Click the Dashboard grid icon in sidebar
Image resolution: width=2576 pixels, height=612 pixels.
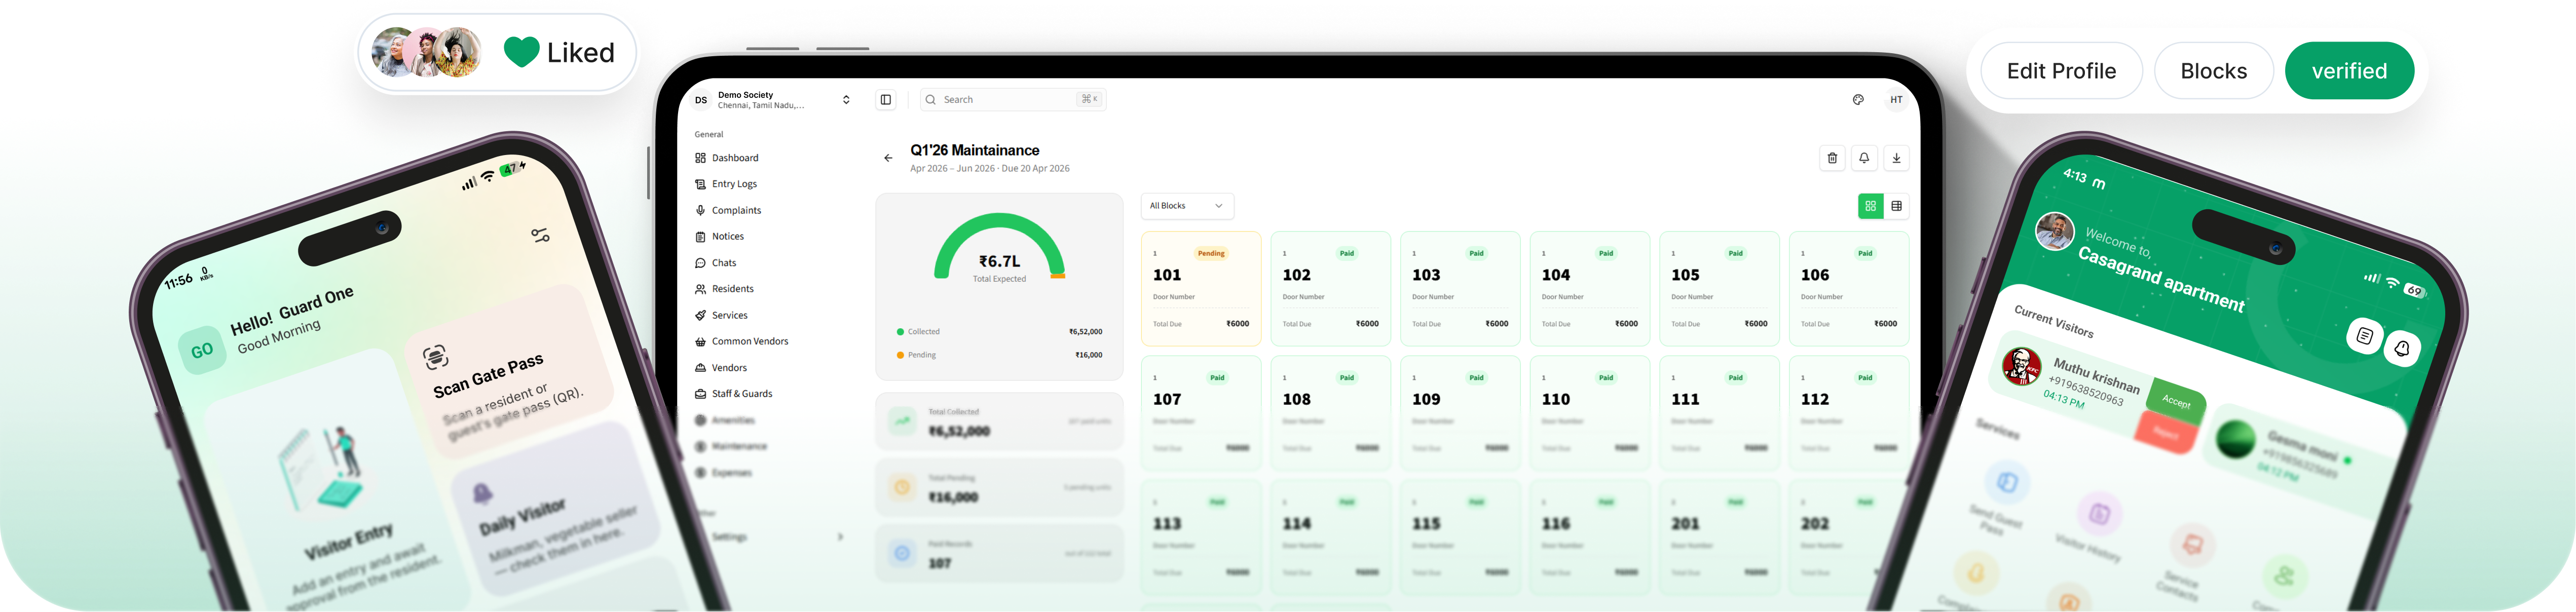coord(700,158)
